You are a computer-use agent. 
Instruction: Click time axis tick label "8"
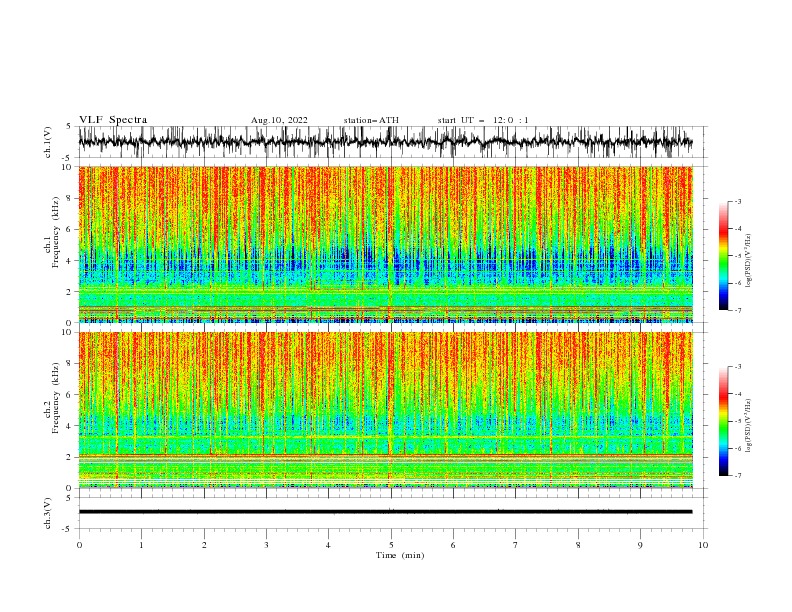(578, 545)
